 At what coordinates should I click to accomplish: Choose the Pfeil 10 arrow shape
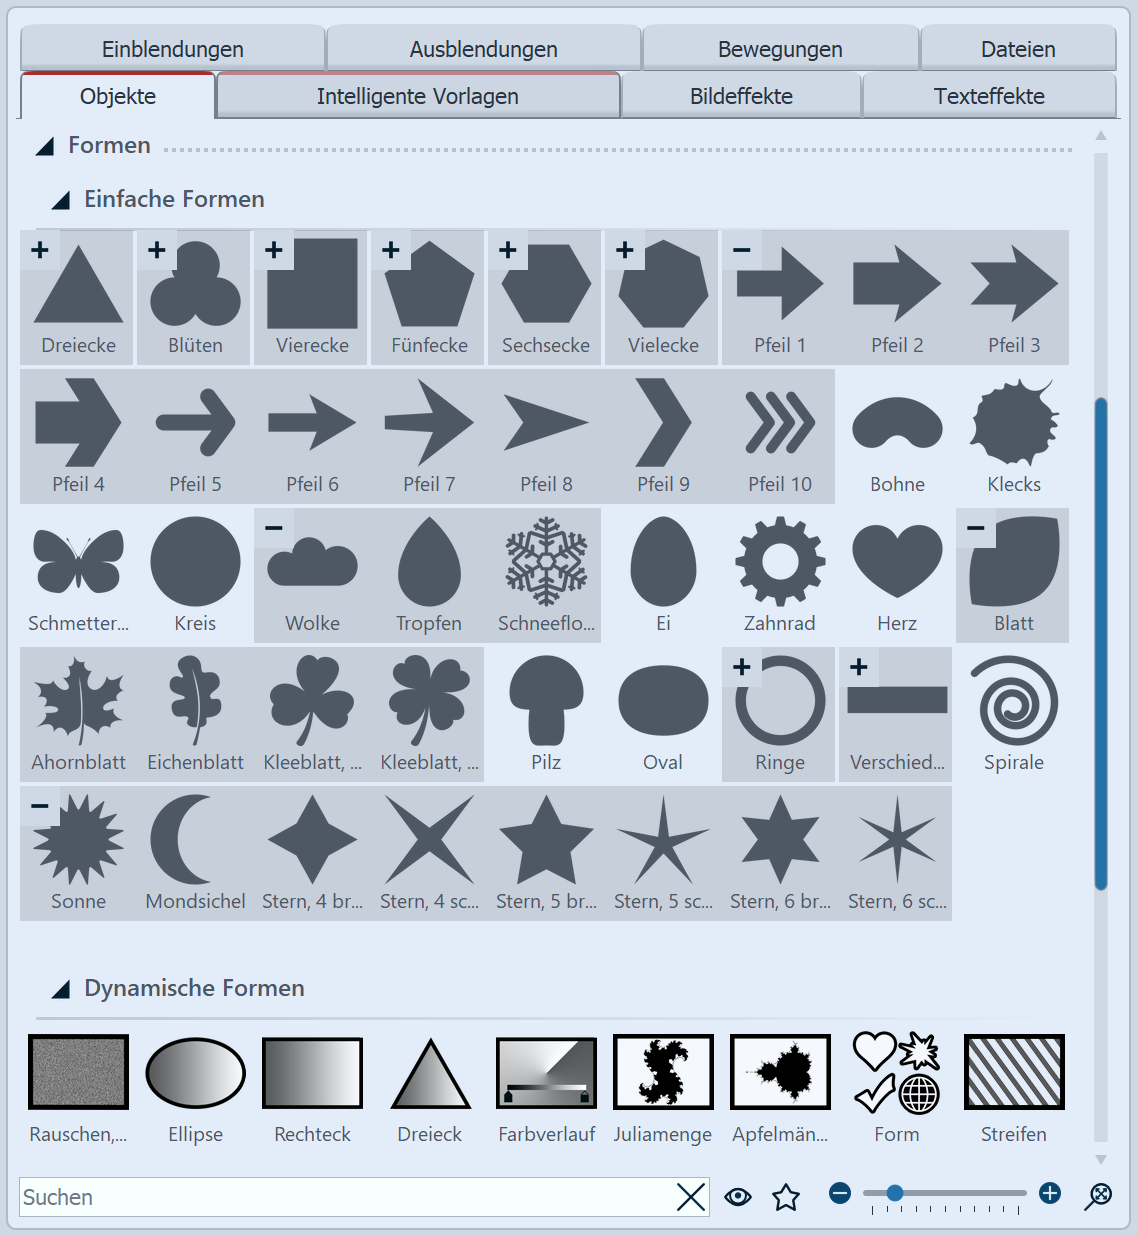pyautogui.click(x=779, y=428)
